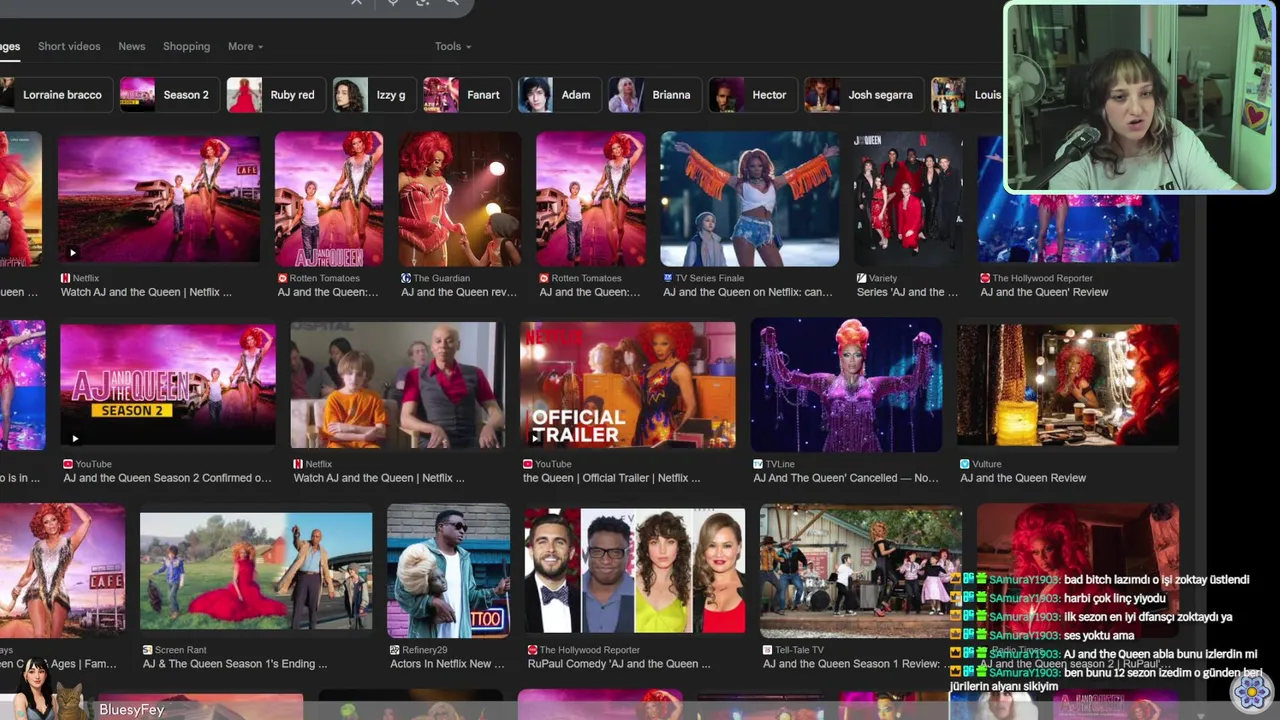Screen dimensions: 1280x720
Task: Open 'AJ and the Queen rev...' Guardian link
Action: (458, 292)
